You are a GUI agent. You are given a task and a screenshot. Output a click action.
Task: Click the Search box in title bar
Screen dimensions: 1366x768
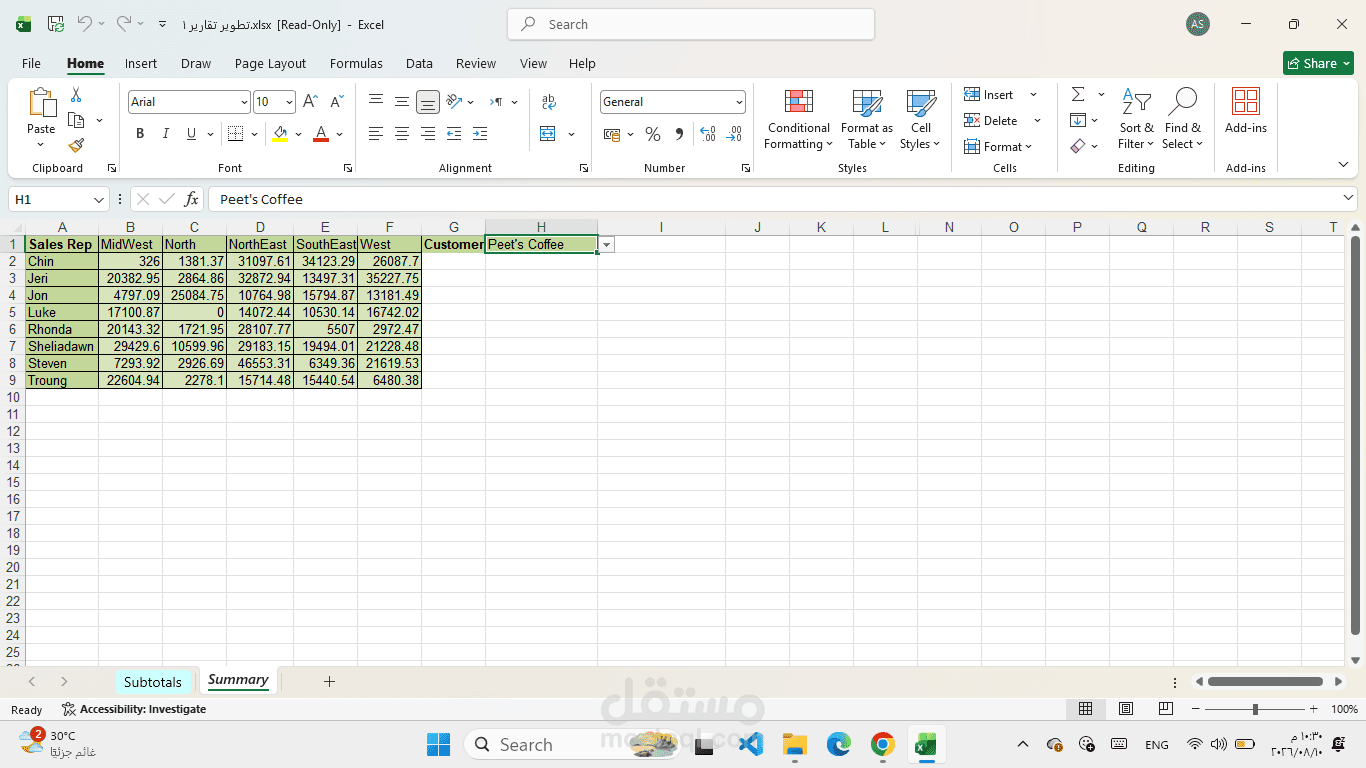tap(691, 24)
